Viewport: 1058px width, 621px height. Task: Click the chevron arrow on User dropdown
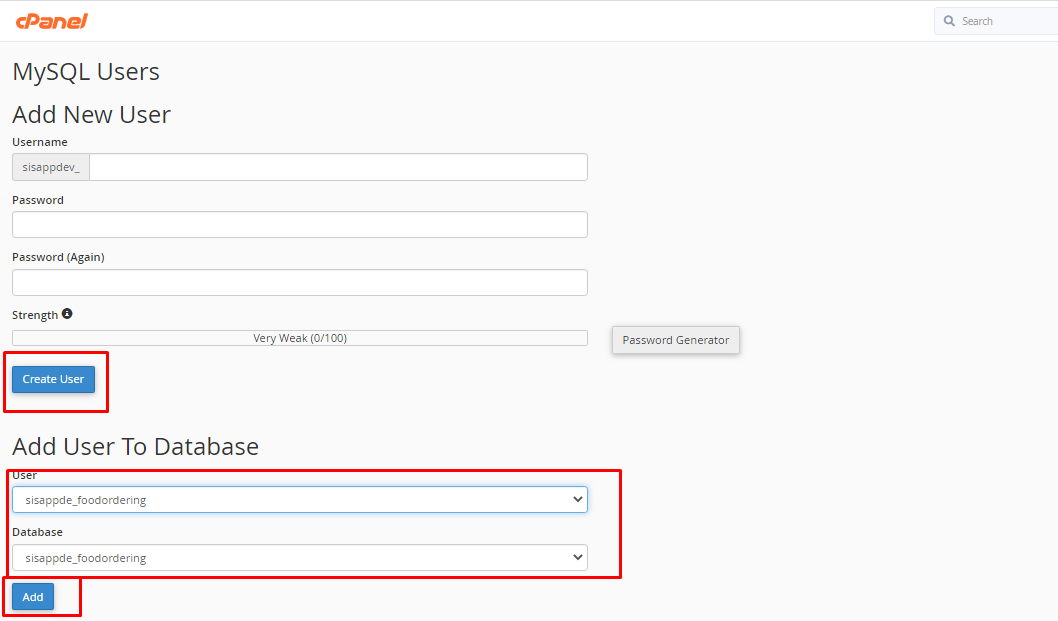click(578, 500)
